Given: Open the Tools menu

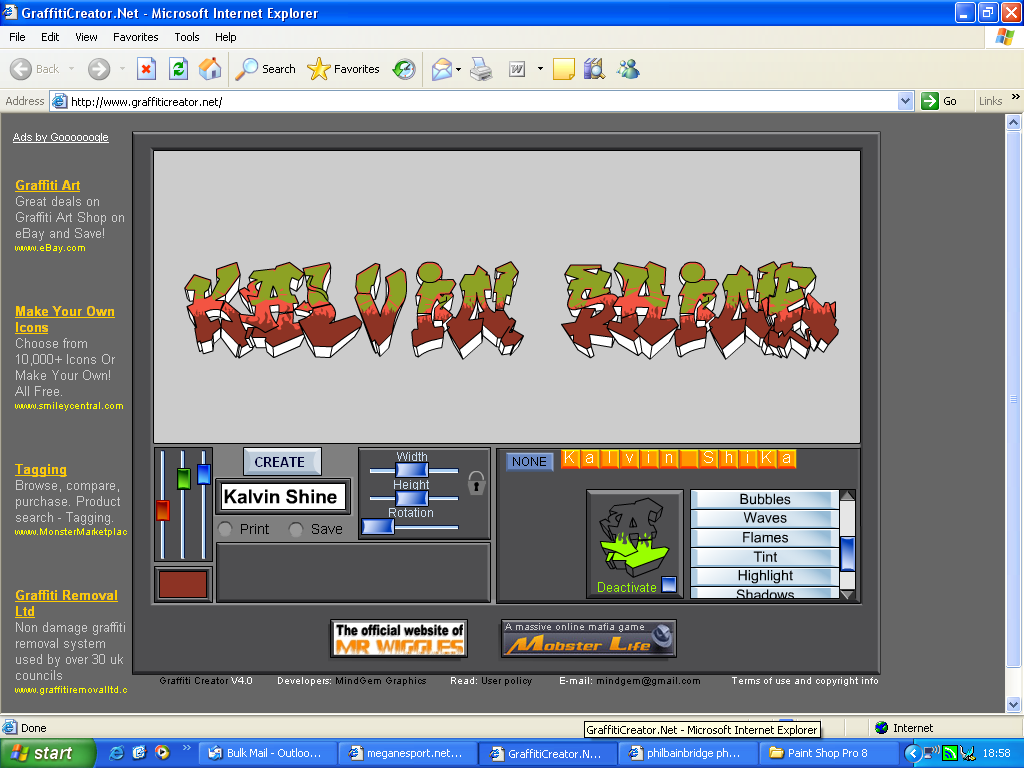Looking at the screenshot, I should click(x=187, y=37).
